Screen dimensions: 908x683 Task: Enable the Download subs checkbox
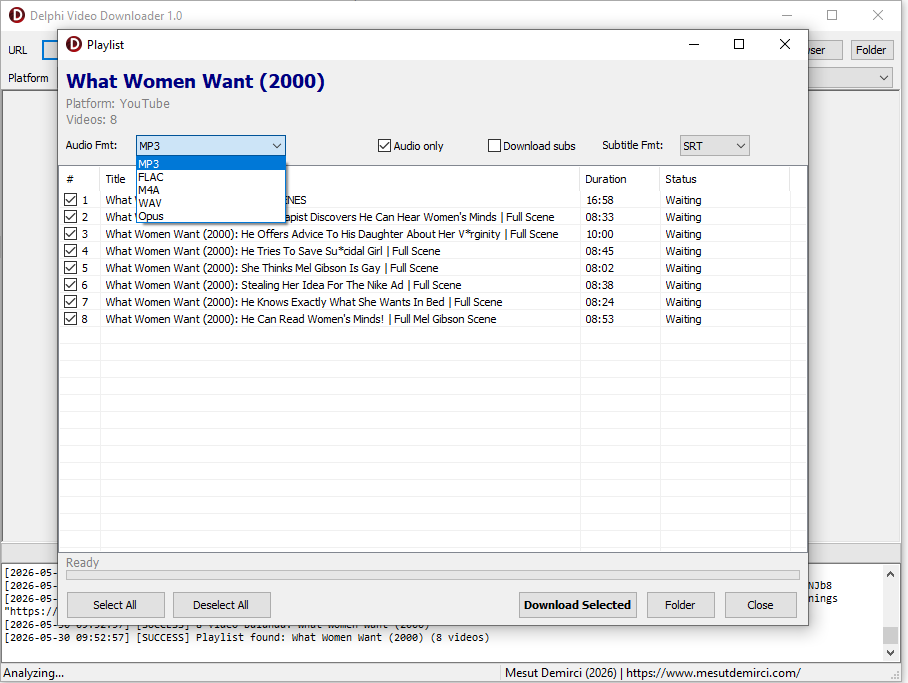532,146
